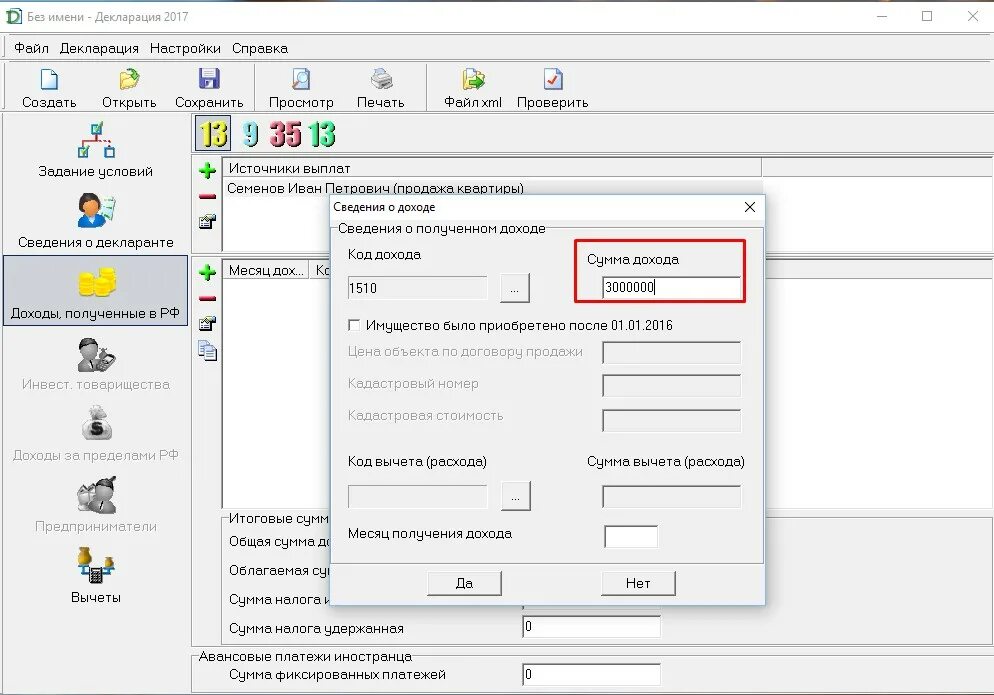Open the Декларация menu
The width and height of the screenshot is (994, 695).
pos(99,48)
